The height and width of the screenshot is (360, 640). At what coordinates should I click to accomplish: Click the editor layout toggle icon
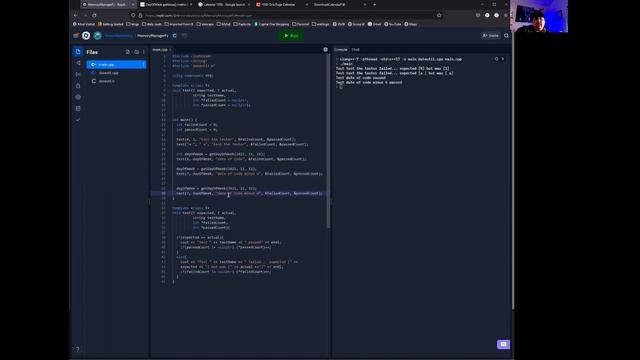(x=325, y=50)
